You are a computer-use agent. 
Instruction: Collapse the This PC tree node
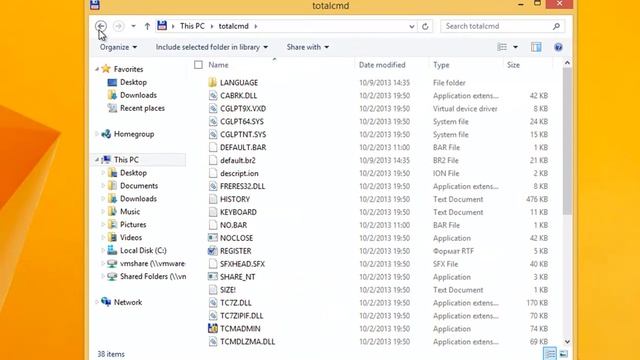pos(97,160)
